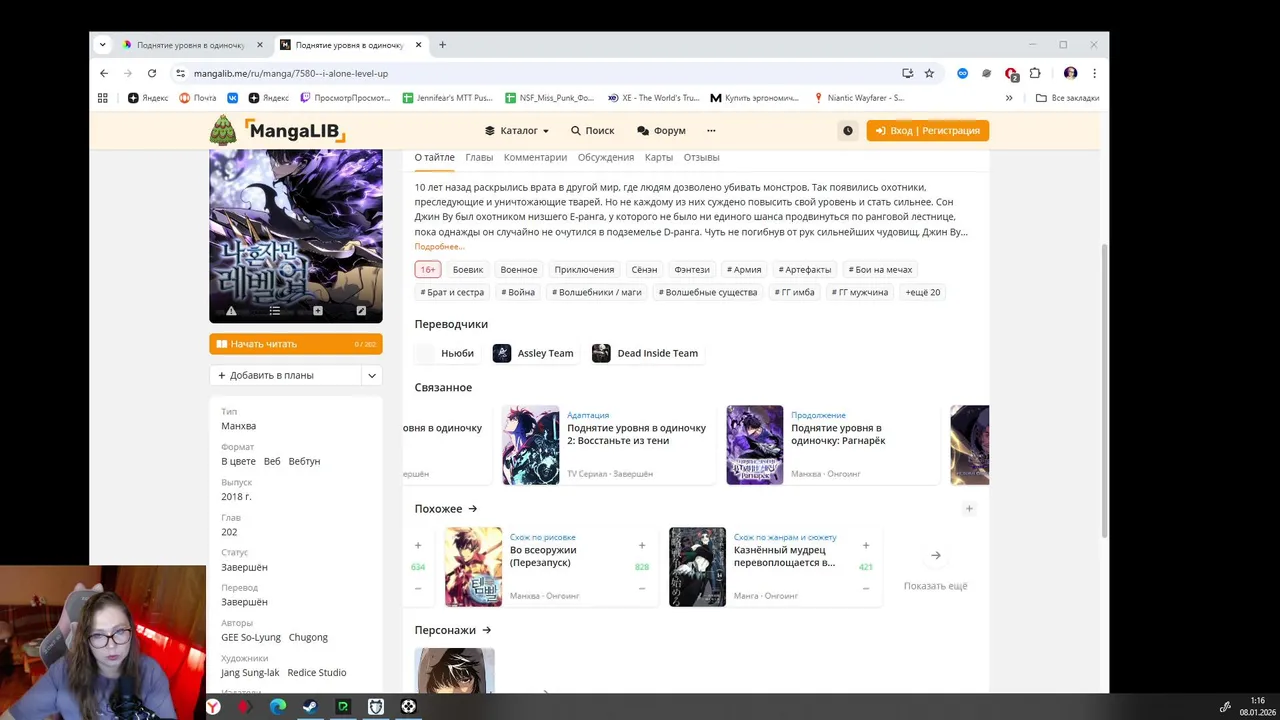Open Chrome profile avatar
The height and width of the screenshot is (720, 1280).
point(1070,73)
